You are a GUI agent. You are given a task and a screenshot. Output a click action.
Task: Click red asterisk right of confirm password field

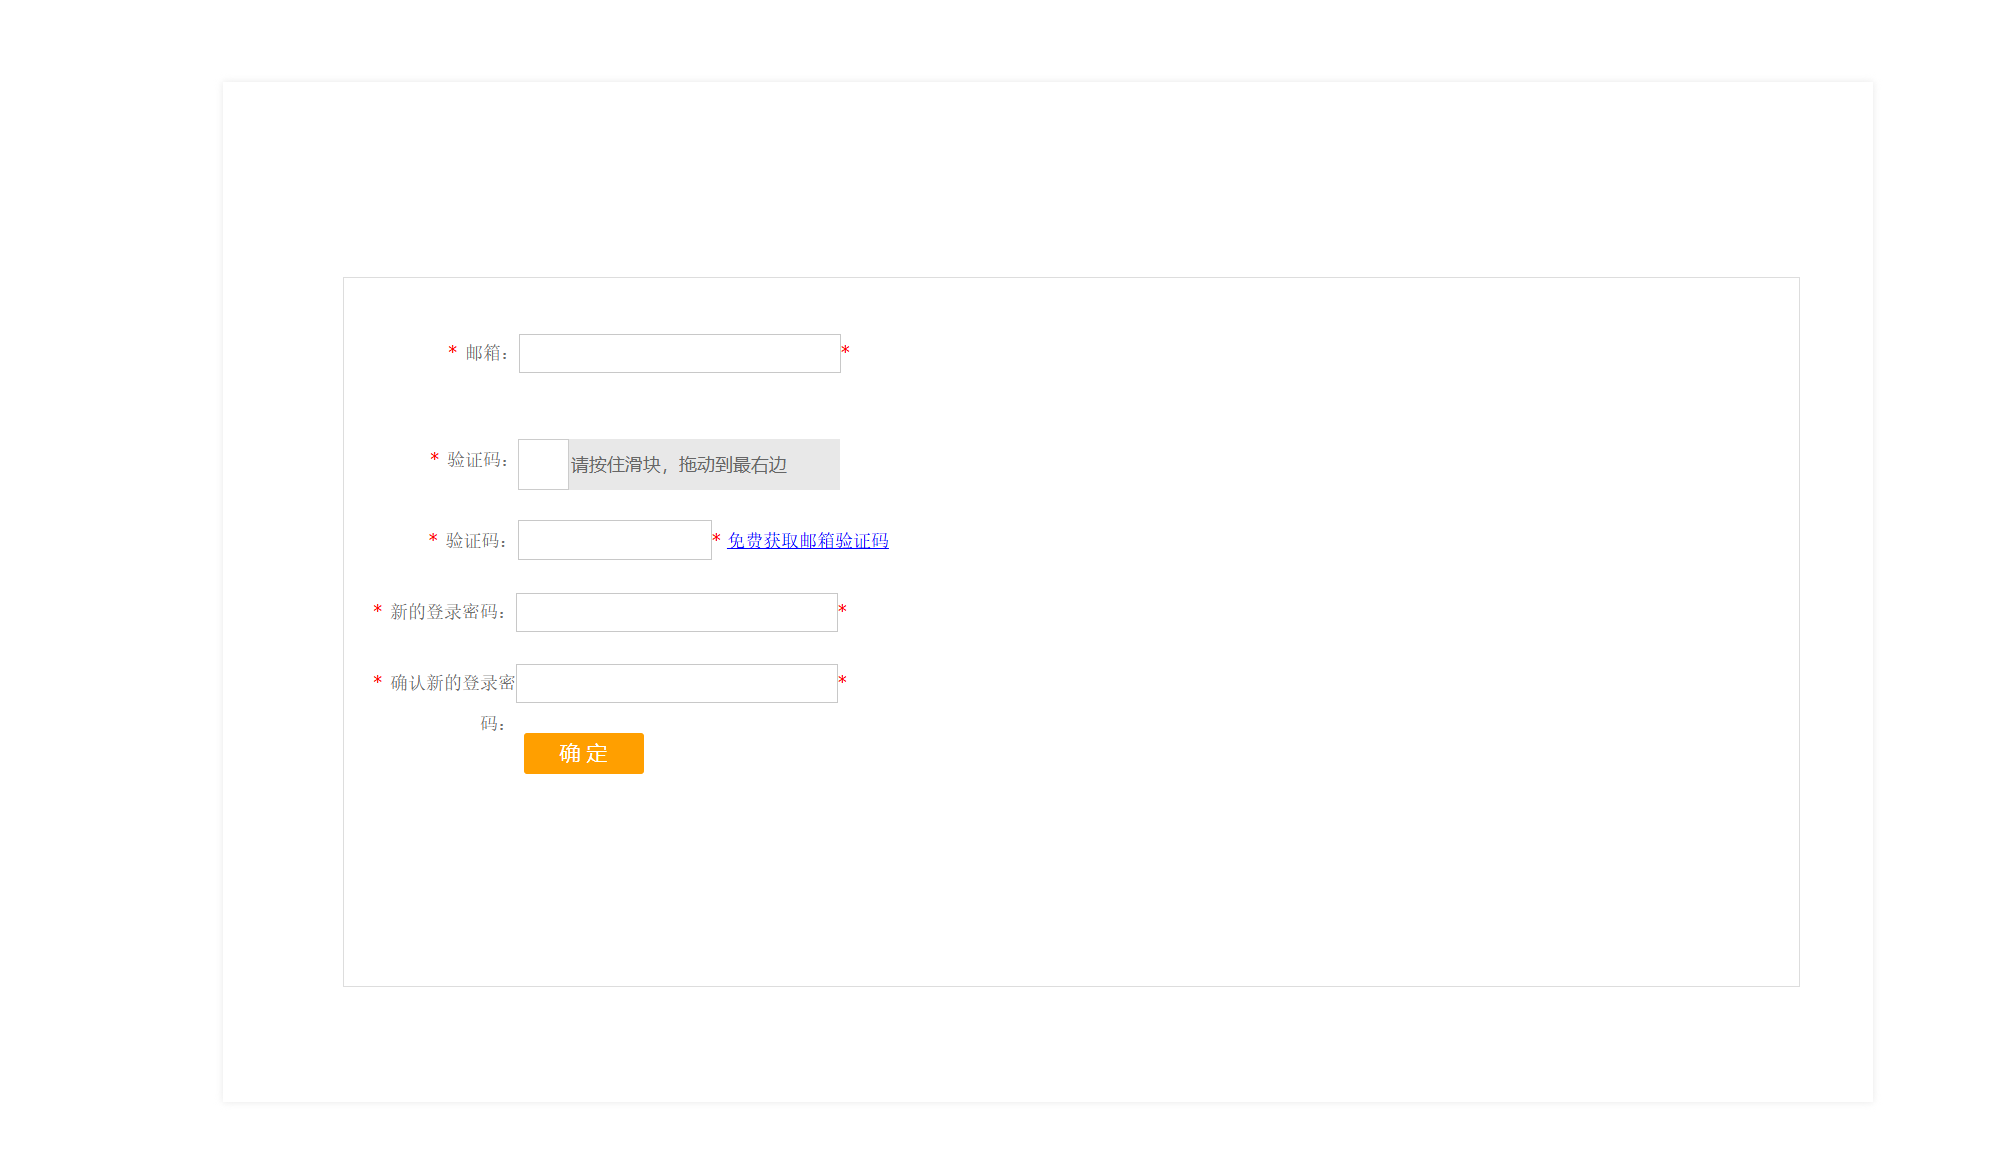point(842,681)
